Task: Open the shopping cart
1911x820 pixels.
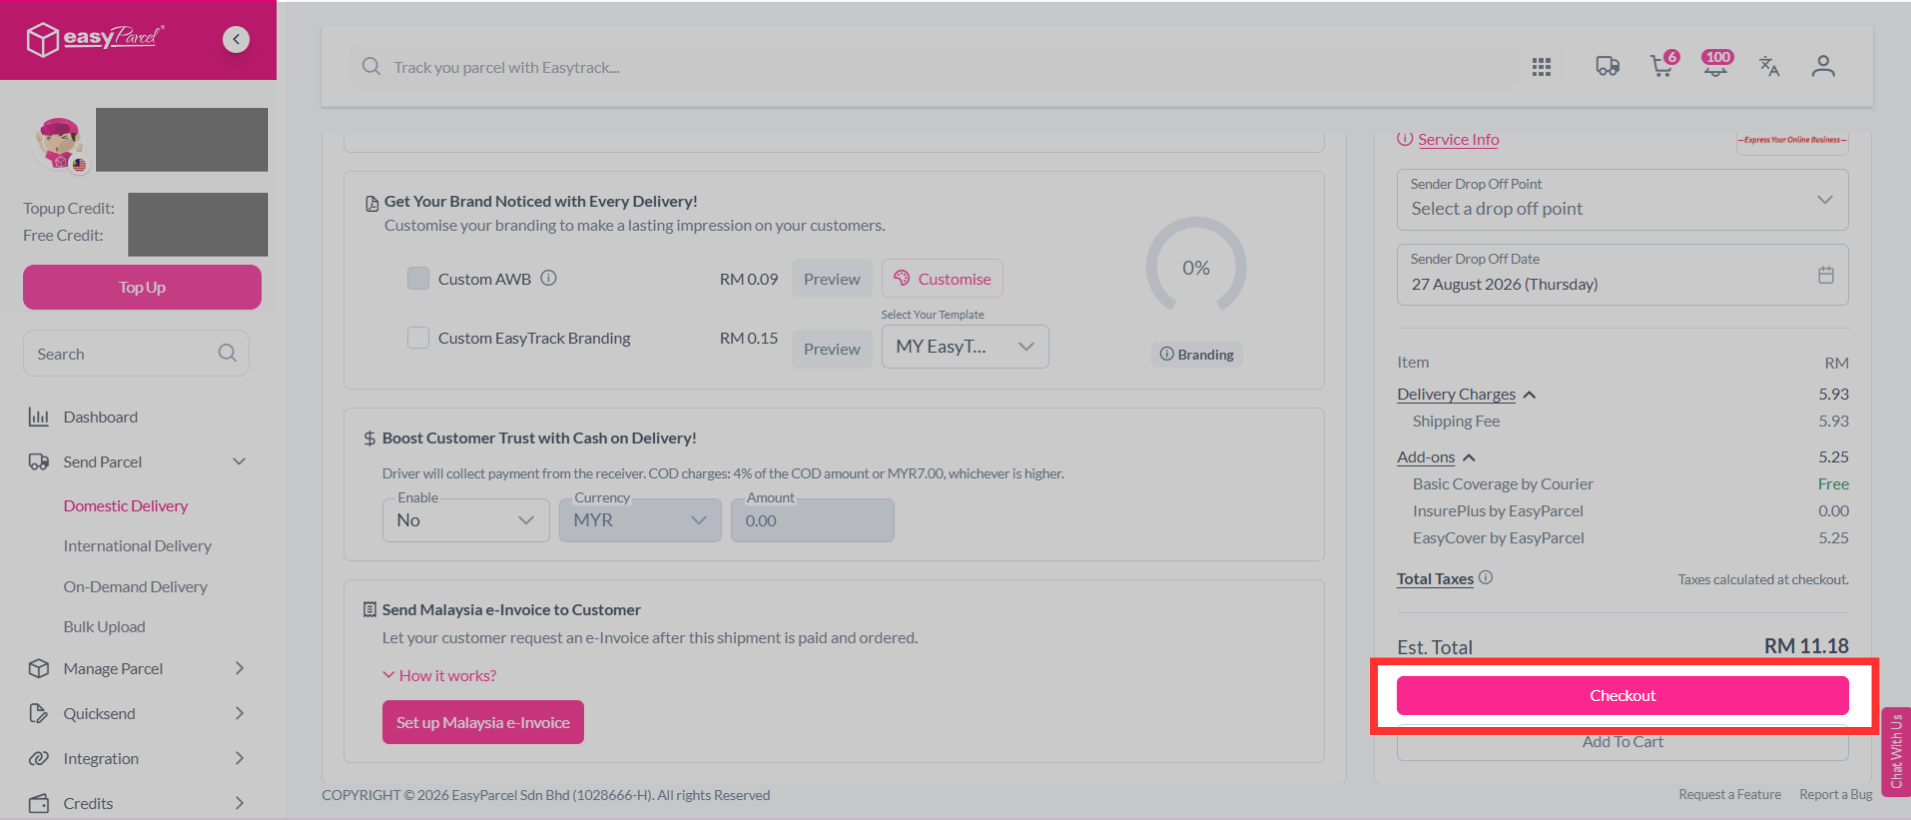Action: (1662, 66)
